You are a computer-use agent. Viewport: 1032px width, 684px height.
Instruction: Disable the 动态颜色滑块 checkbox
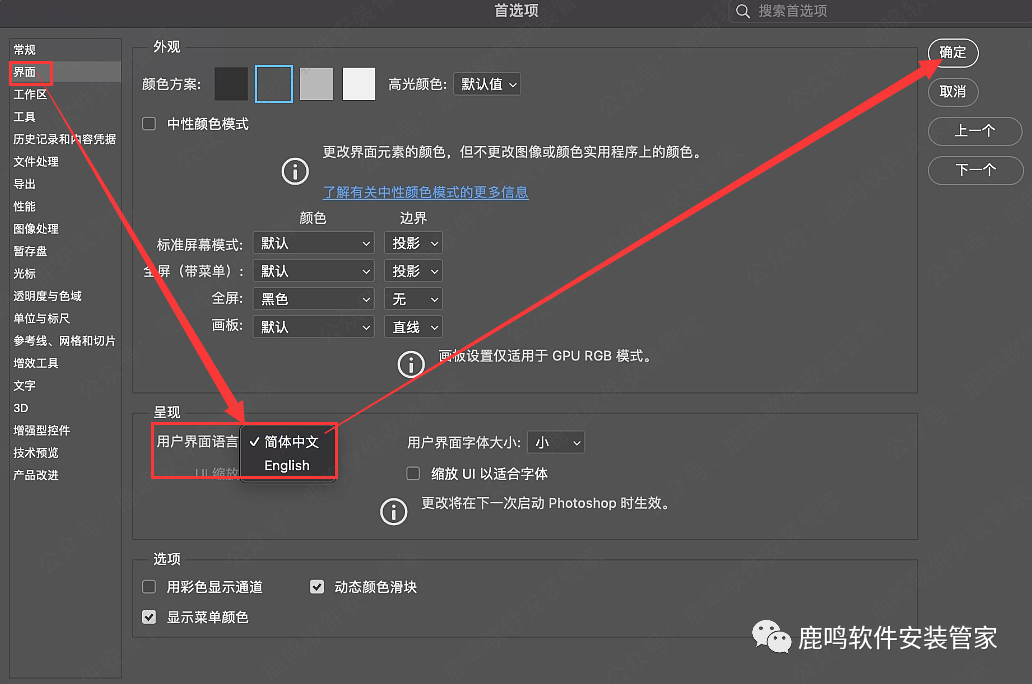[x=317, y=587]
